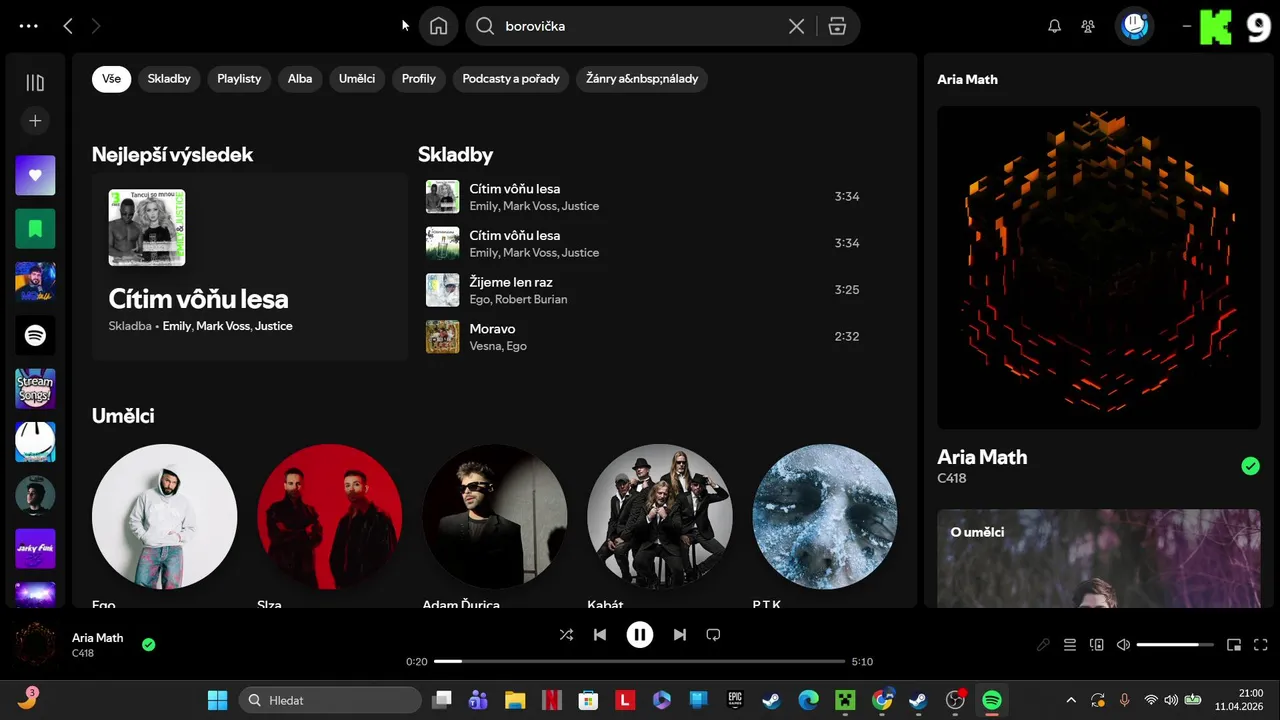The width and height of the screenshot is (1280, 720).
Task: Open the Umělci section heading
Action: 123,416
